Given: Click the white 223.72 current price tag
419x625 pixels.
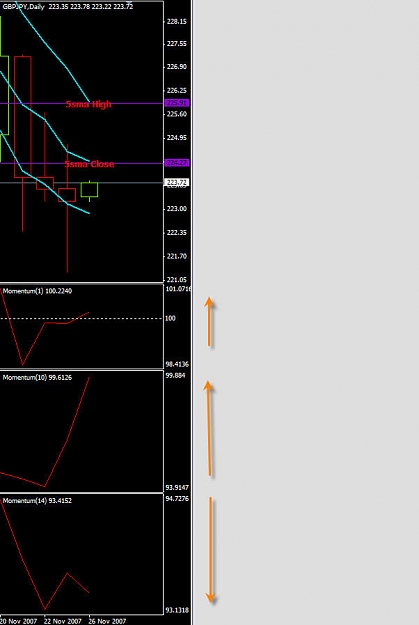Looking at the screenshot, I should (177, 182).
